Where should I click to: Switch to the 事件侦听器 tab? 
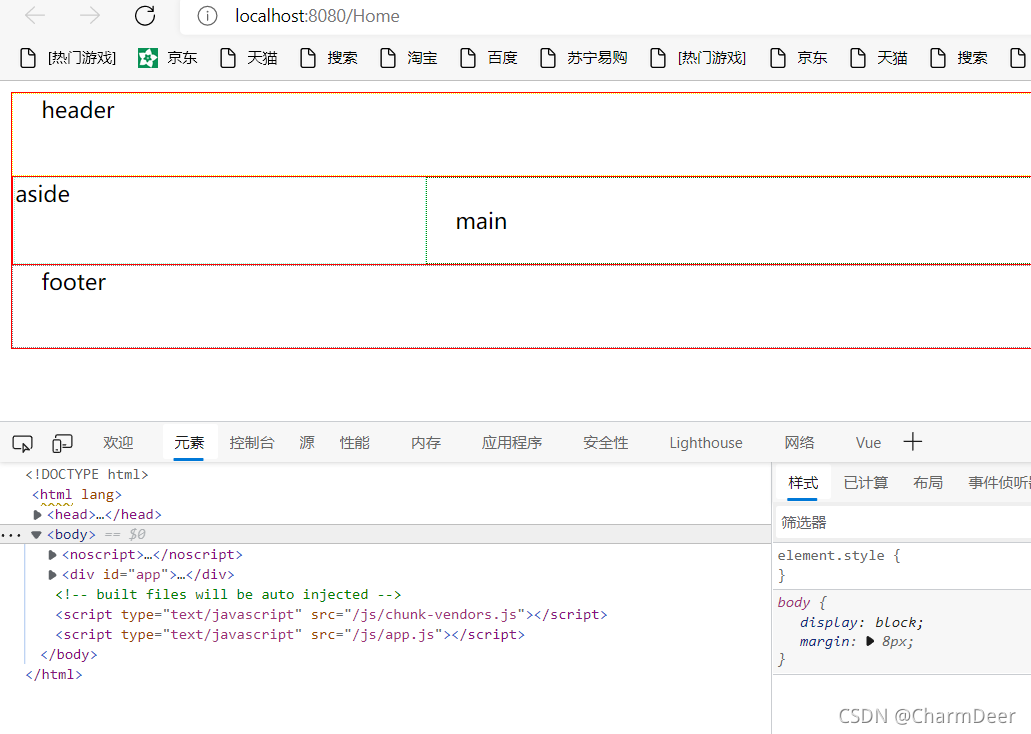coord(999,483)
